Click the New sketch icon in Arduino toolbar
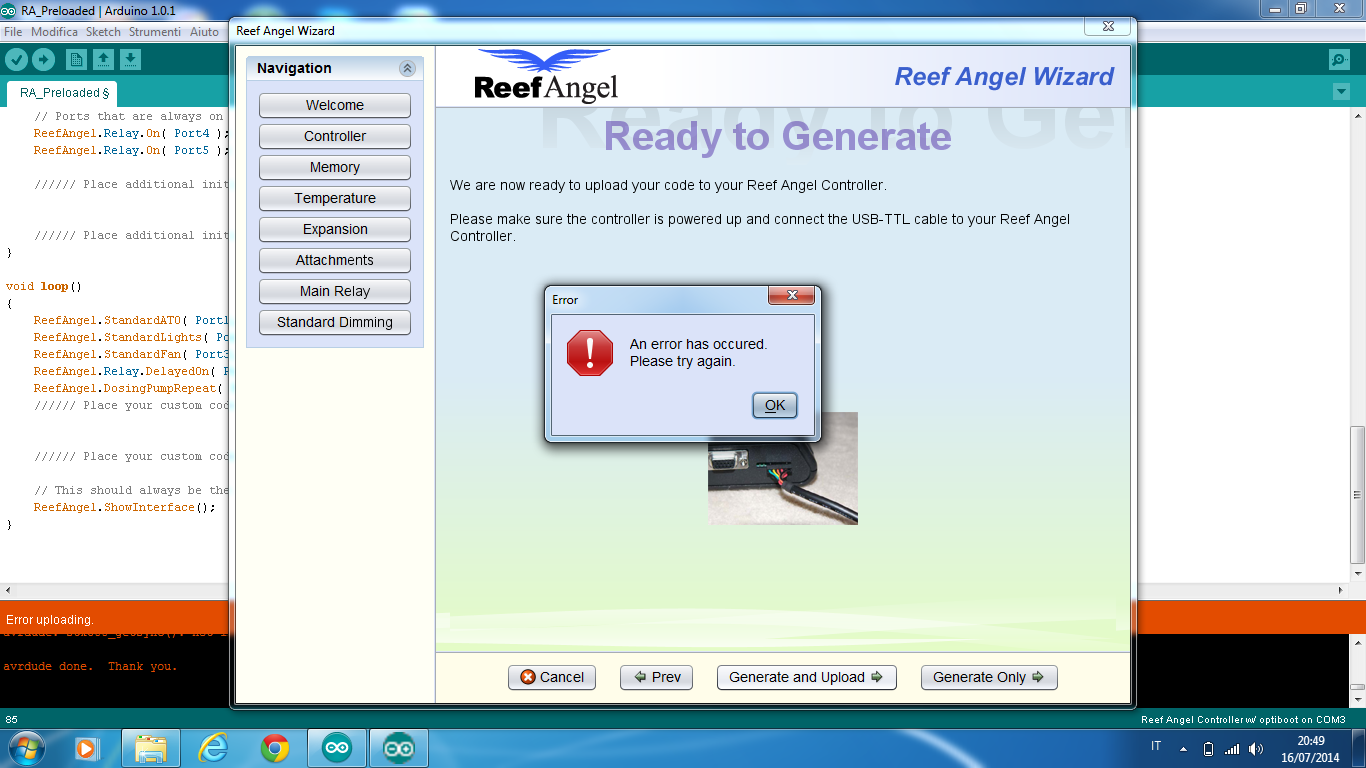 [76, 59]
